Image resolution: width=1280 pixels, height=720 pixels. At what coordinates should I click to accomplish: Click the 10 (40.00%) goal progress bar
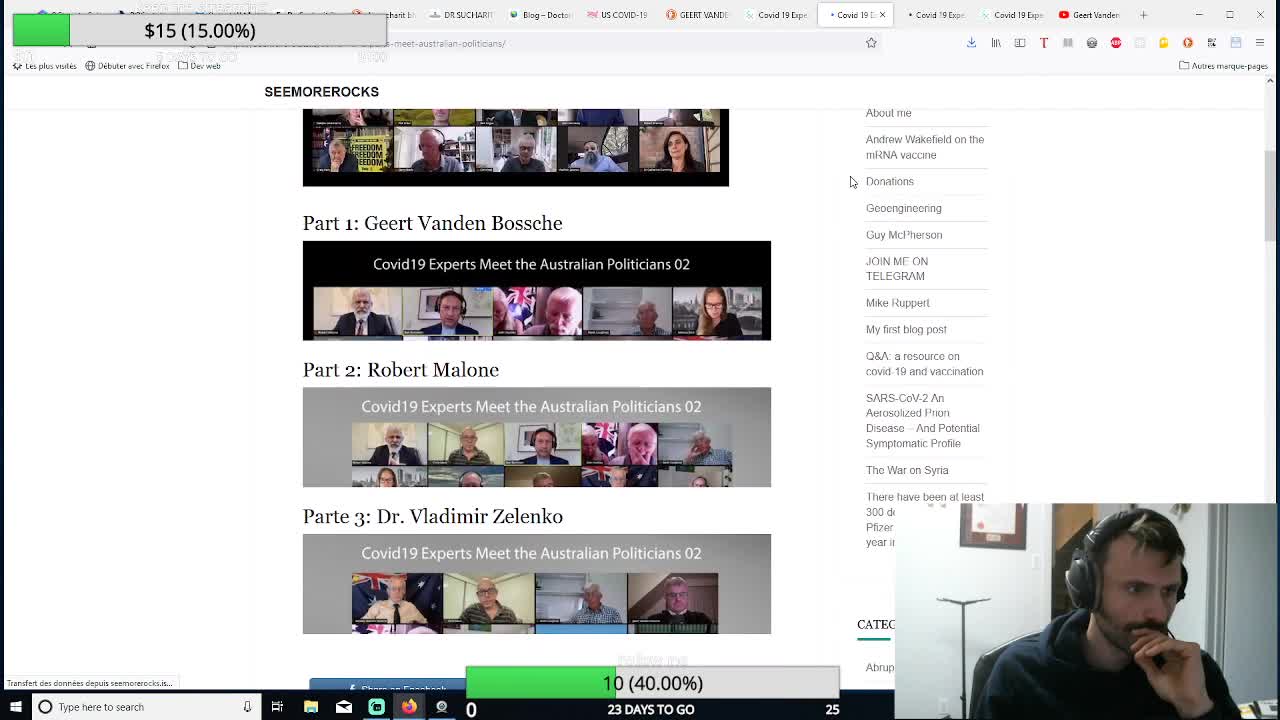652,683
